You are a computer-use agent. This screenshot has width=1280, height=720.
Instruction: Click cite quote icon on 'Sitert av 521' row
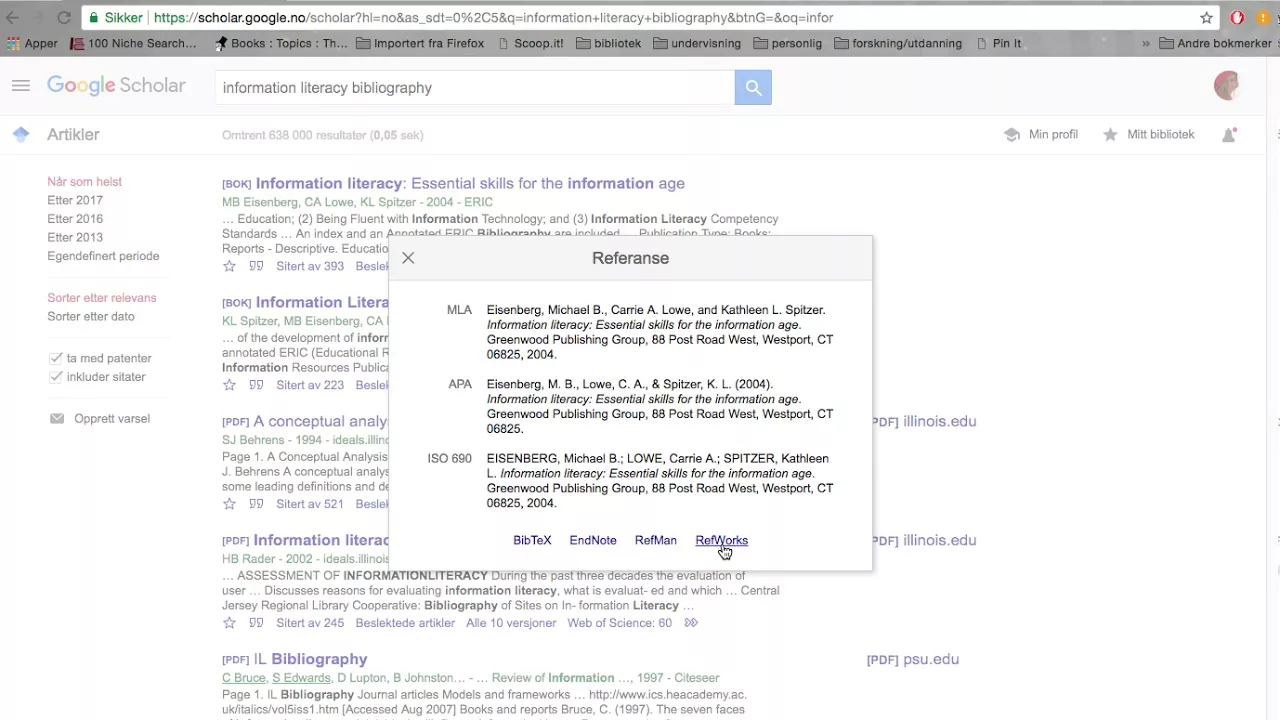(256, 504)
